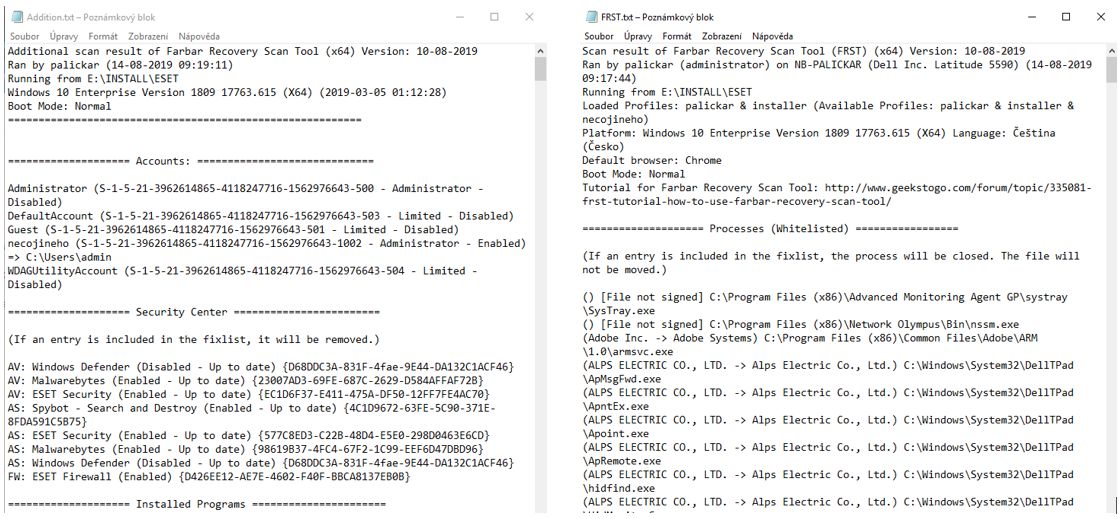Viewport: 1119px width, 519px height.
Task: Open Nápověda menu in FRST.txt window
Action: (772, 36)
